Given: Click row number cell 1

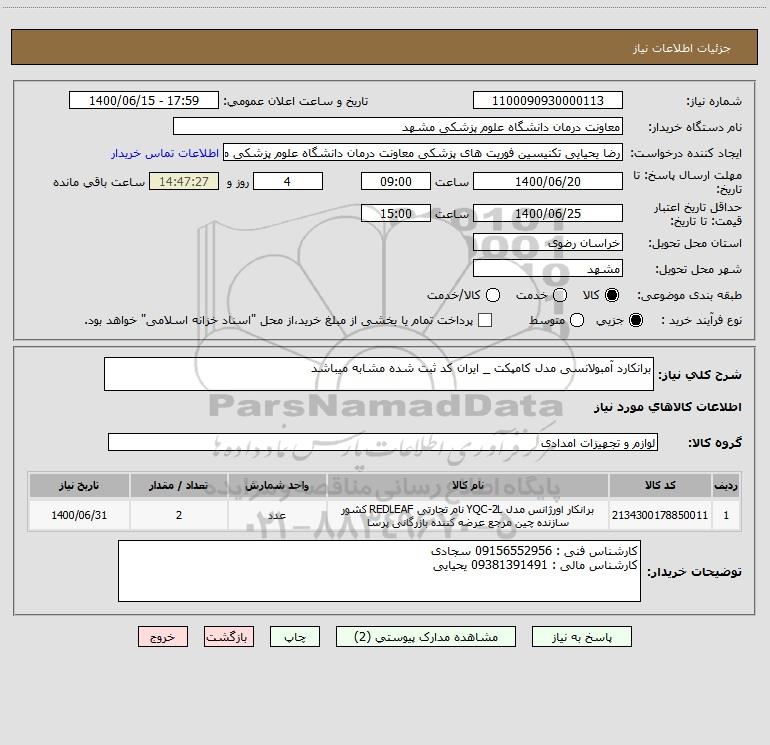Looking at the screenshot, I should click(726, 515).
